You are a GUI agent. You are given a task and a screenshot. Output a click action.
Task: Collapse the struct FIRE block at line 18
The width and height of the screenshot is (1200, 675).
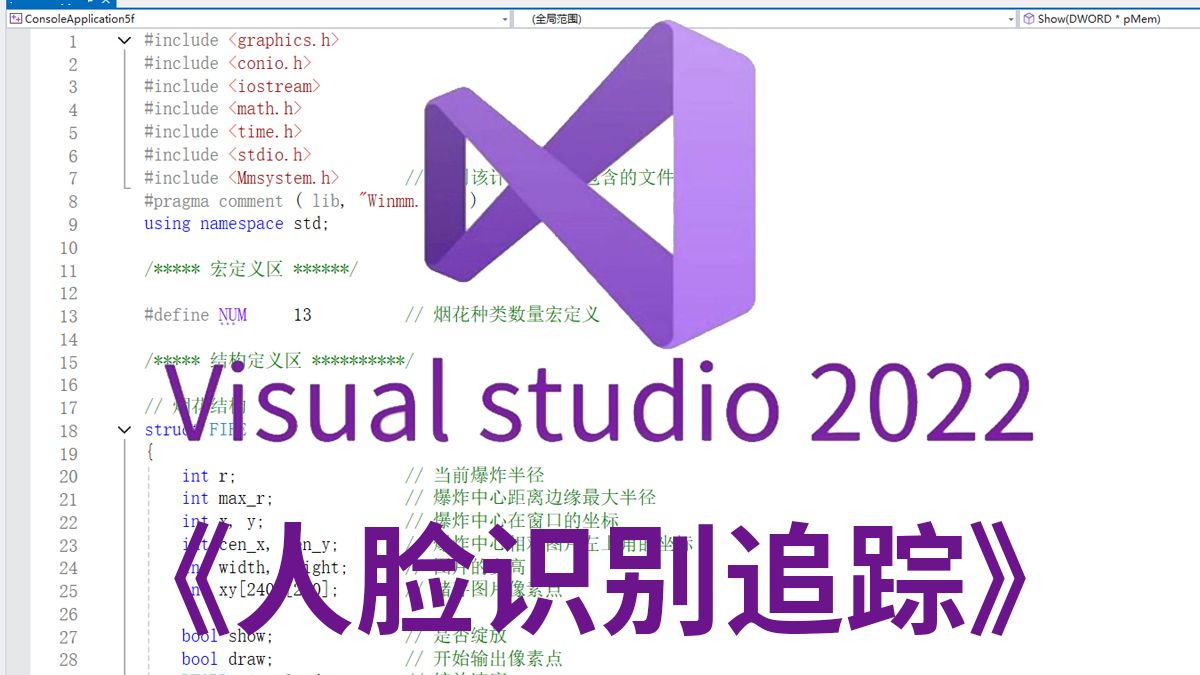[124, 430]
